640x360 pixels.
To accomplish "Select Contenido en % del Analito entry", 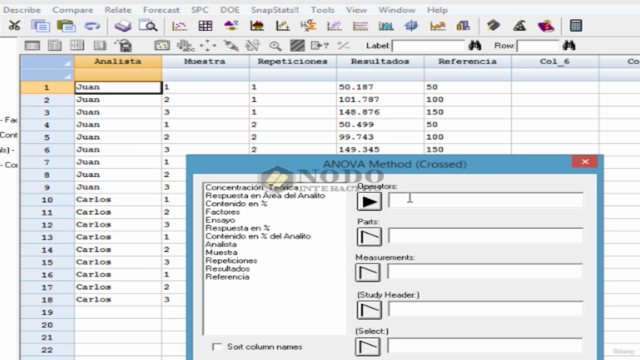I will point(258,236).
